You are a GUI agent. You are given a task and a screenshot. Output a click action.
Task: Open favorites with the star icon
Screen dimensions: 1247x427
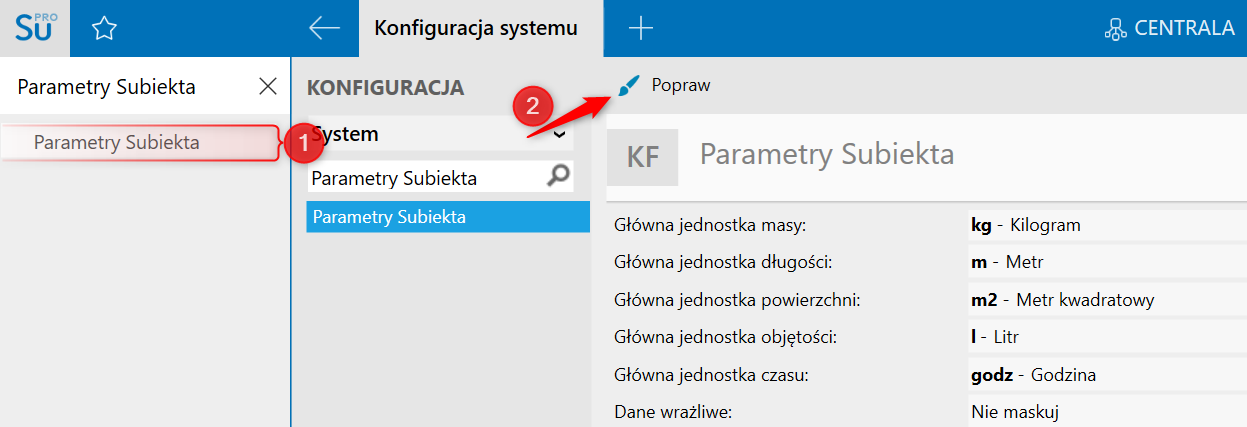point(104,29)
